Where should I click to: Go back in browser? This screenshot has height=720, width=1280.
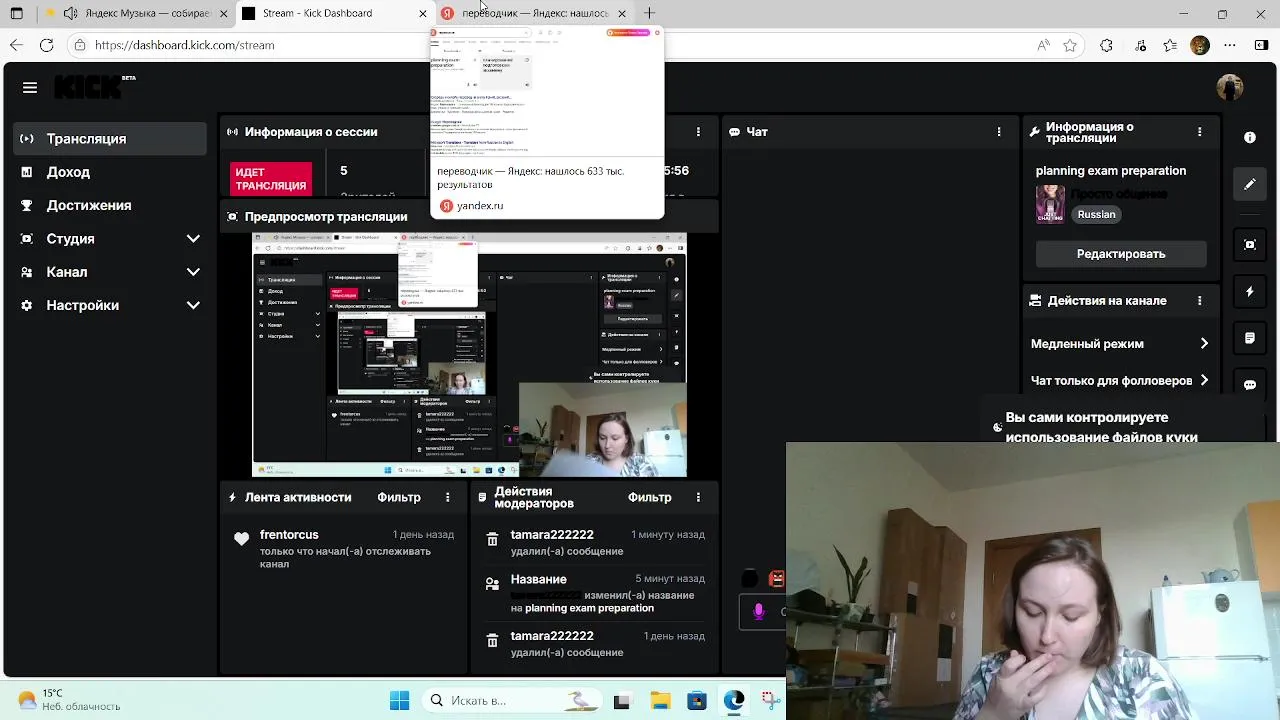pos(16,45)
